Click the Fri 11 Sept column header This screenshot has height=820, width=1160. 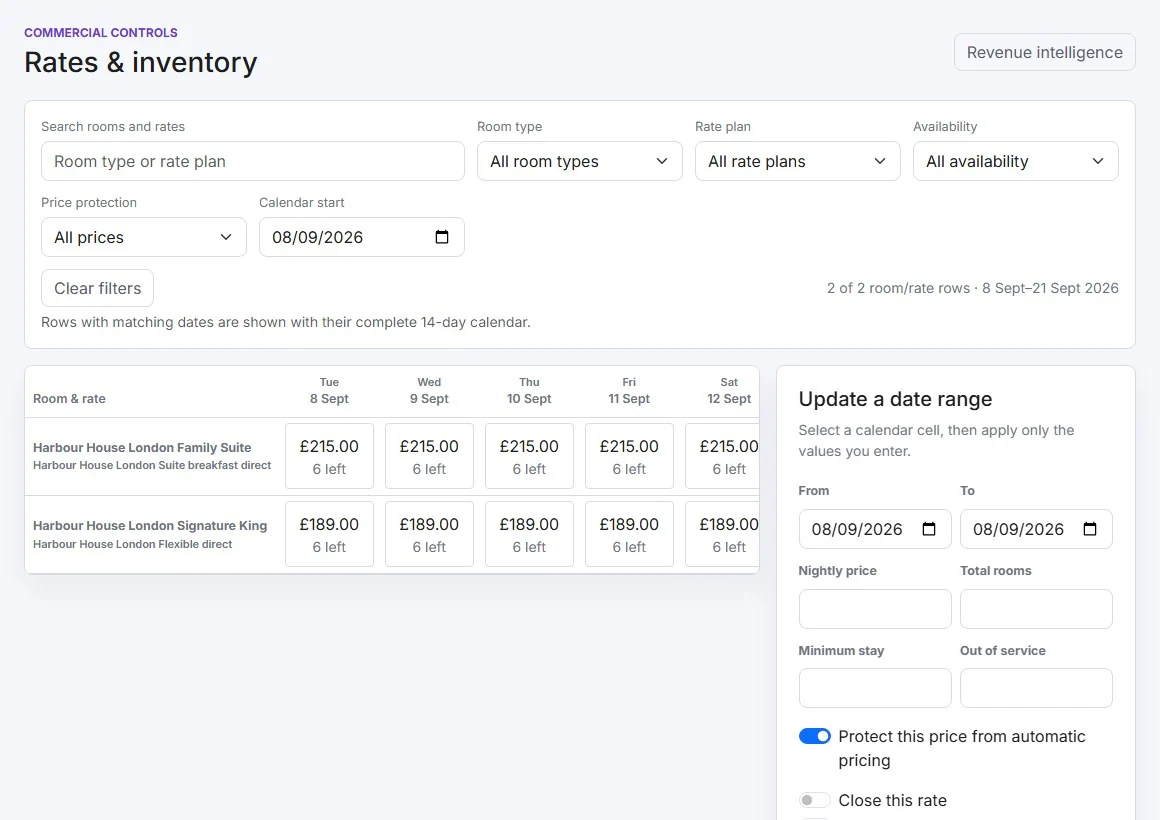(x=629, y=391)
